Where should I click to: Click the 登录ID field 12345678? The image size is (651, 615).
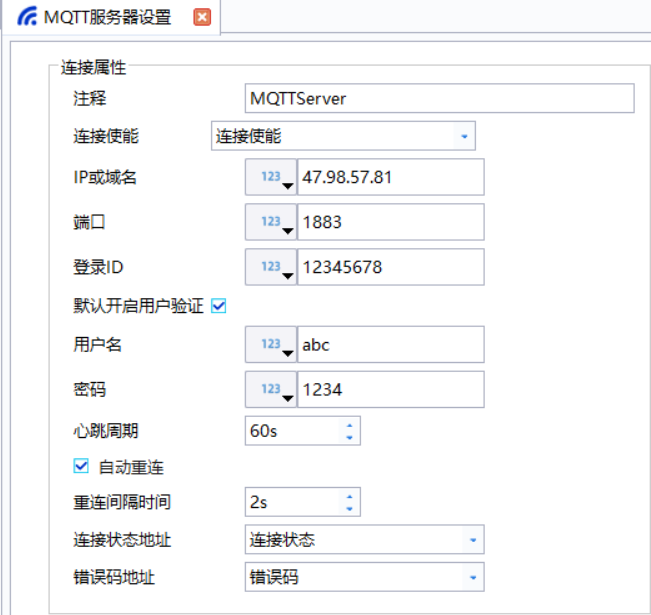click(391, 267)
